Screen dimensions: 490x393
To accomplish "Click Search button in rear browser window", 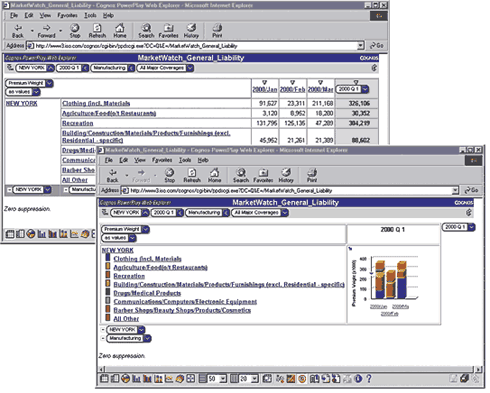I will [146, 31].
